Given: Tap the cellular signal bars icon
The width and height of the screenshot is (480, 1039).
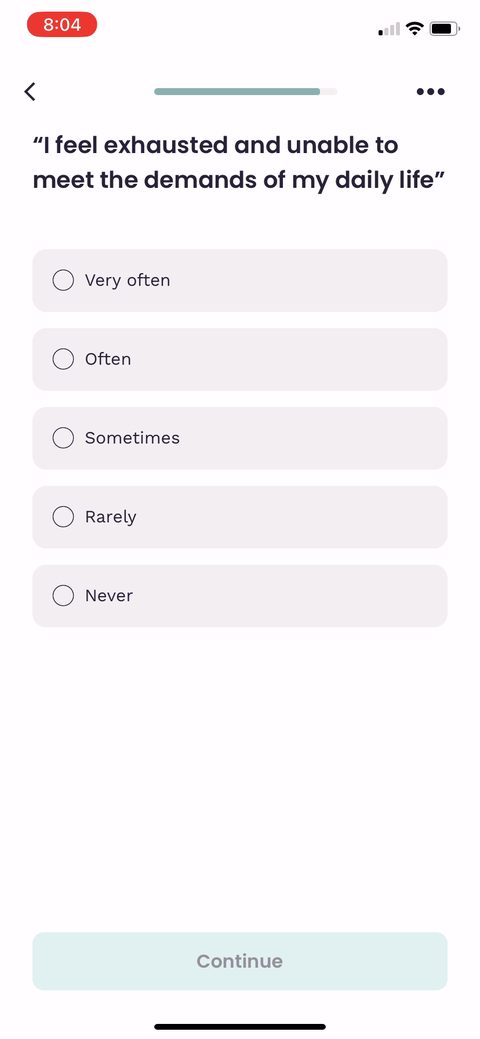Looking at the screenshot, I should point(389,29).
